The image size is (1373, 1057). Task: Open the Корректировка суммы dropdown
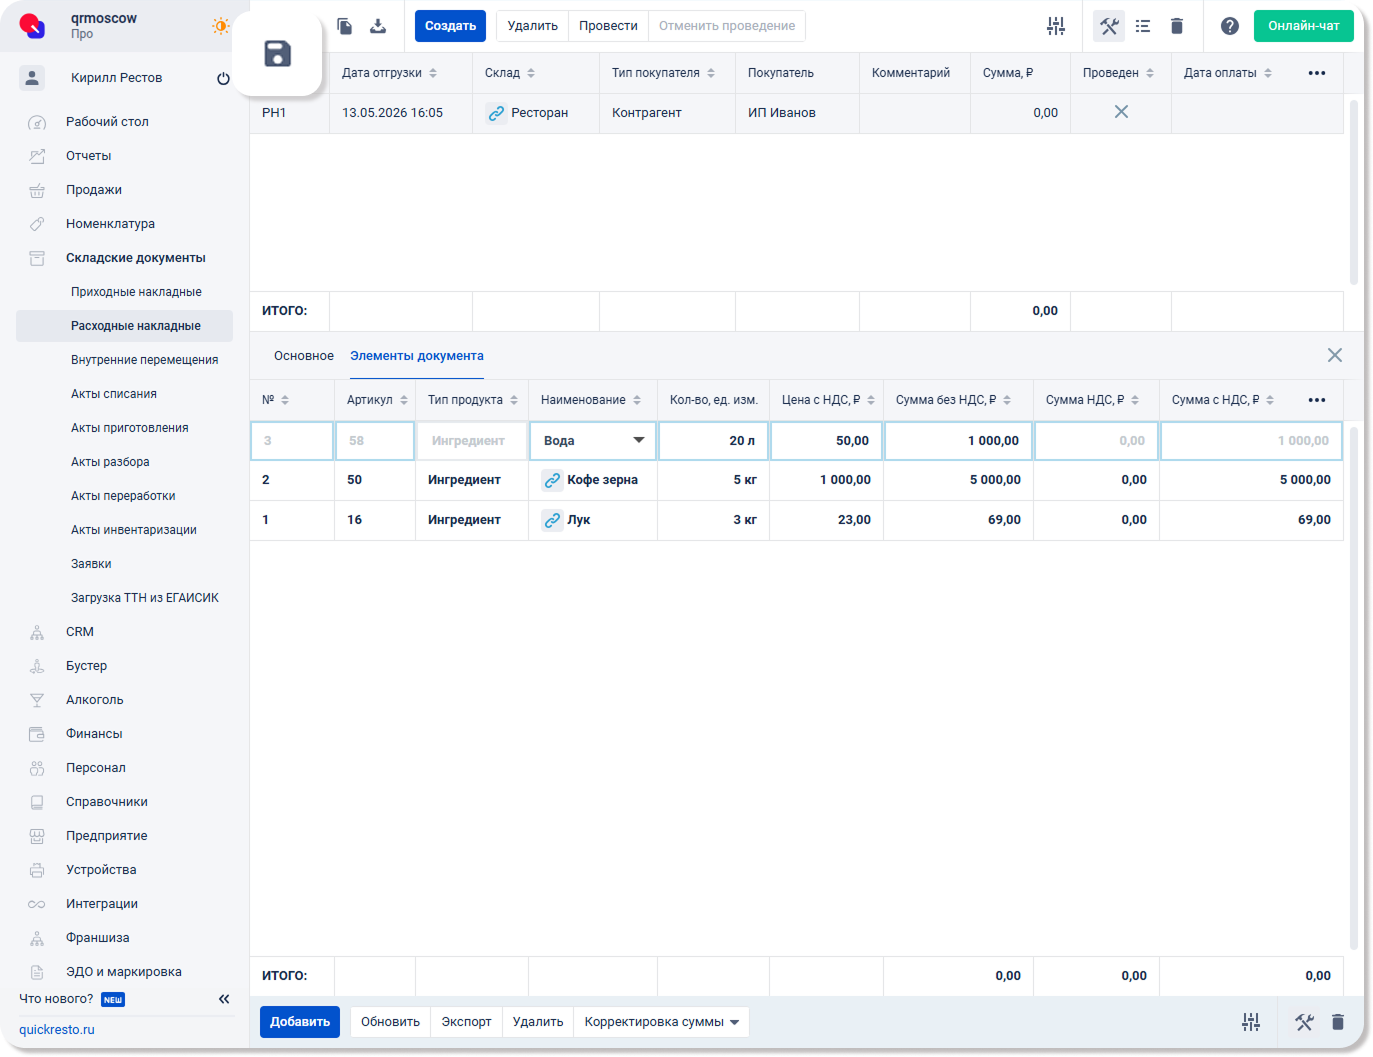pos(662,1022)
